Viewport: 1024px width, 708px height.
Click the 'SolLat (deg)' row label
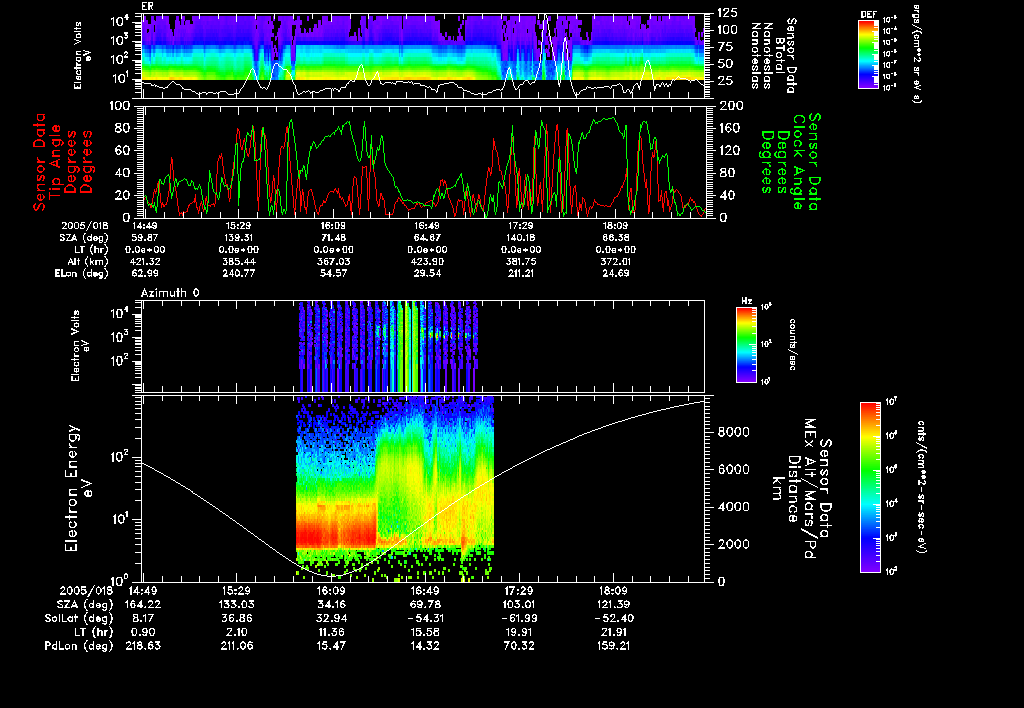(78, 619)
